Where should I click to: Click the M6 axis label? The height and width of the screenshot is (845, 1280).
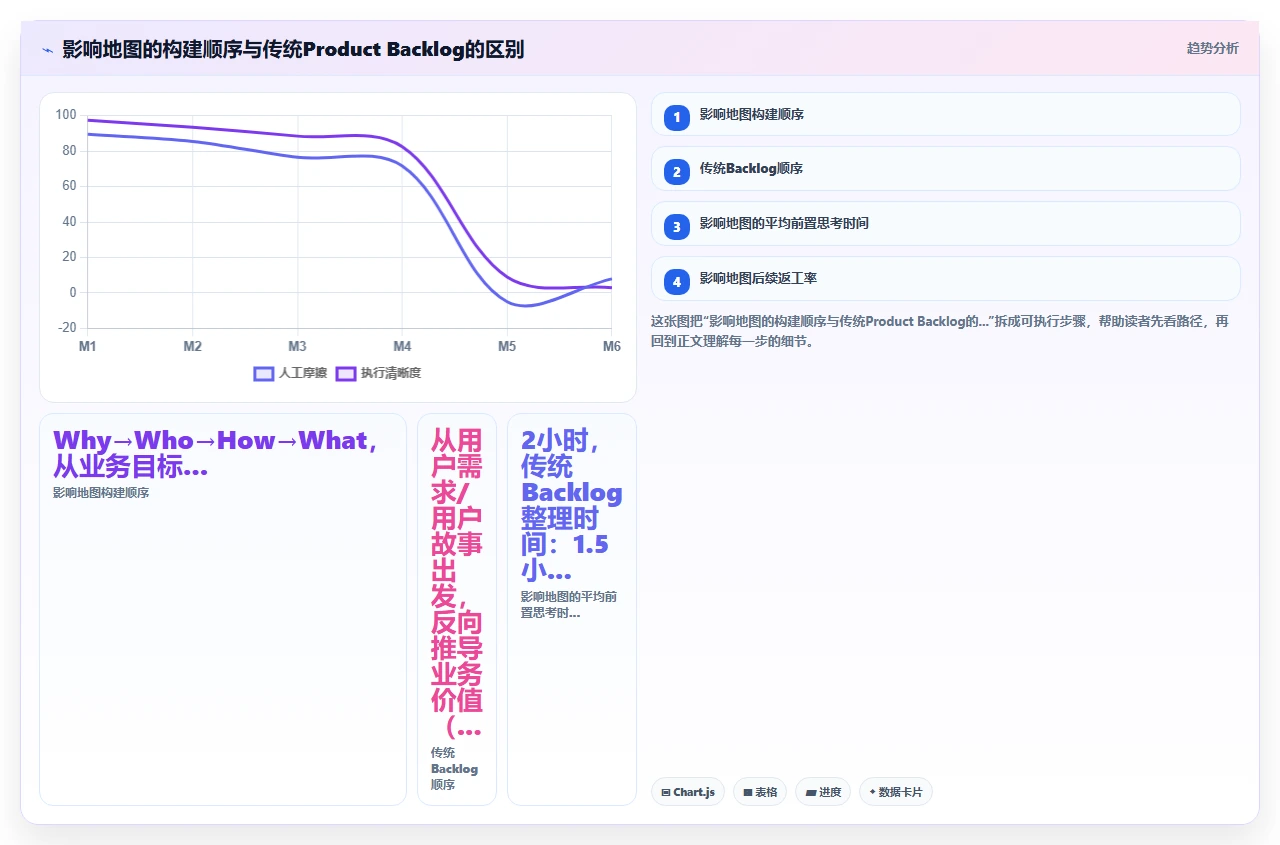coord(611,346)
